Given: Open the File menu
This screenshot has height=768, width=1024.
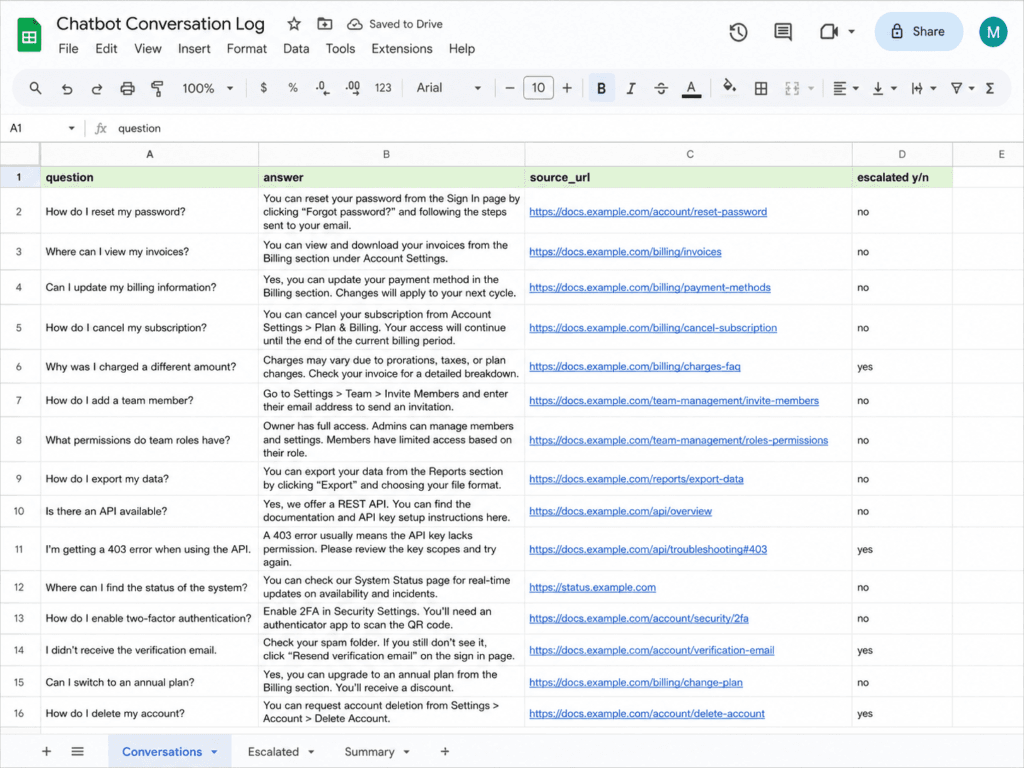Looking at the screenshot, I should pyautogui.click(x=68, y=49).
